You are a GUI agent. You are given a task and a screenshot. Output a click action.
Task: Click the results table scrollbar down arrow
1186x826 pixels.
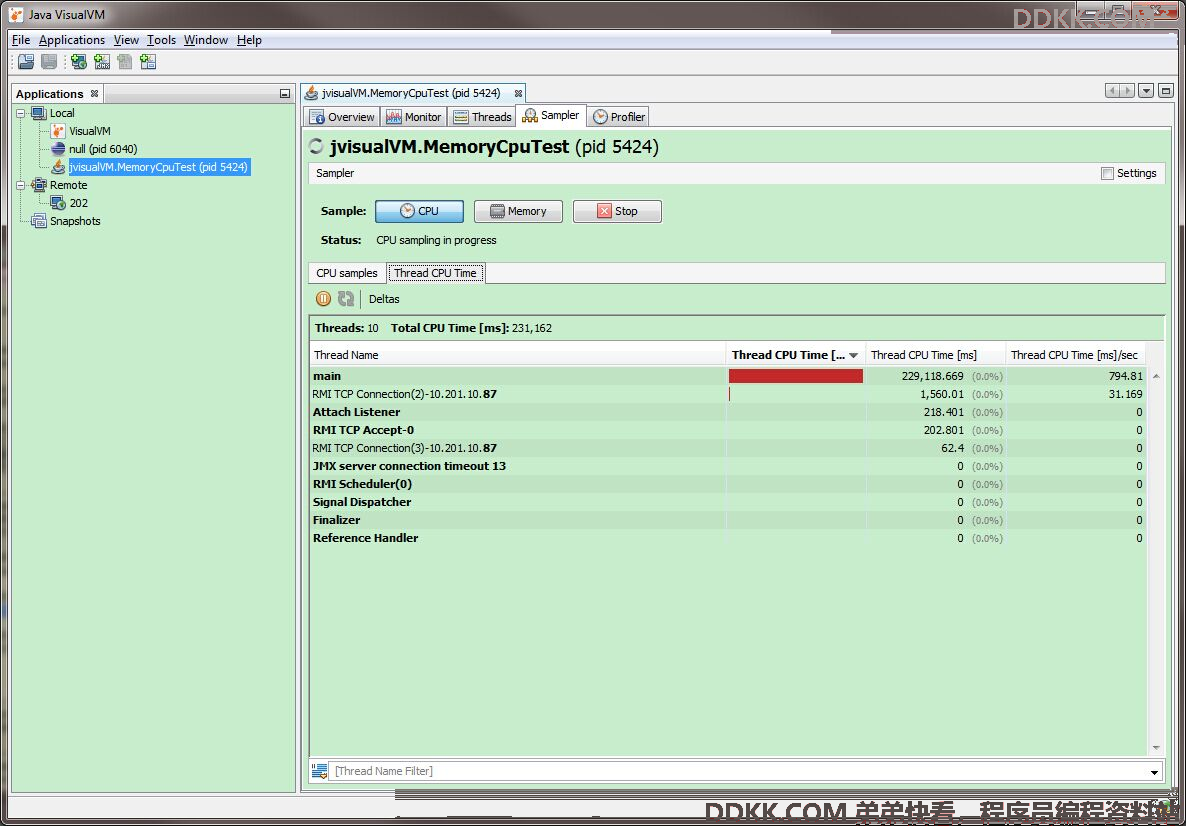1156,748
